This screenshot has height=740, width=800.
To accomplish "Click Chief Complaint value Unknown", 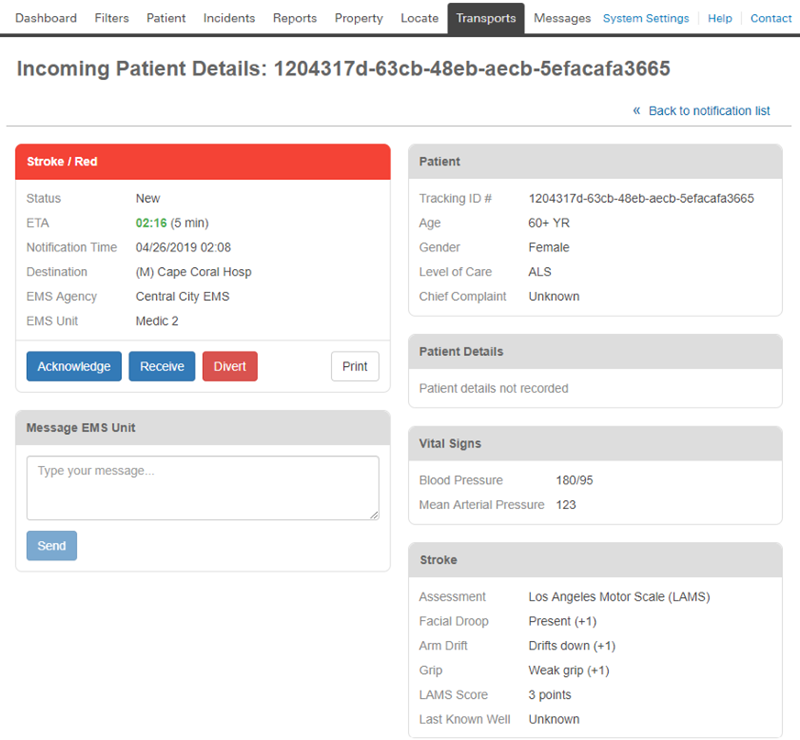I will pos(554,297).
